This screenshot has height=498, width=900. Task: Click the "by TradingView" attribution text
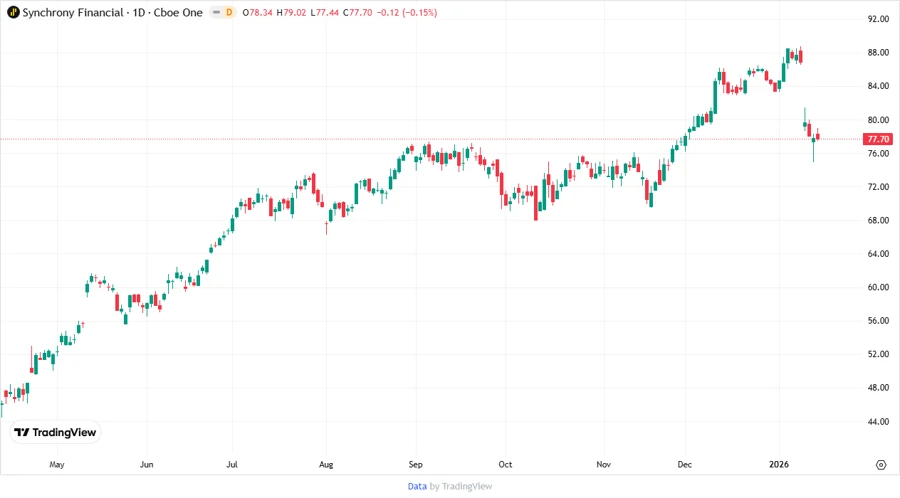click(461, 486)
